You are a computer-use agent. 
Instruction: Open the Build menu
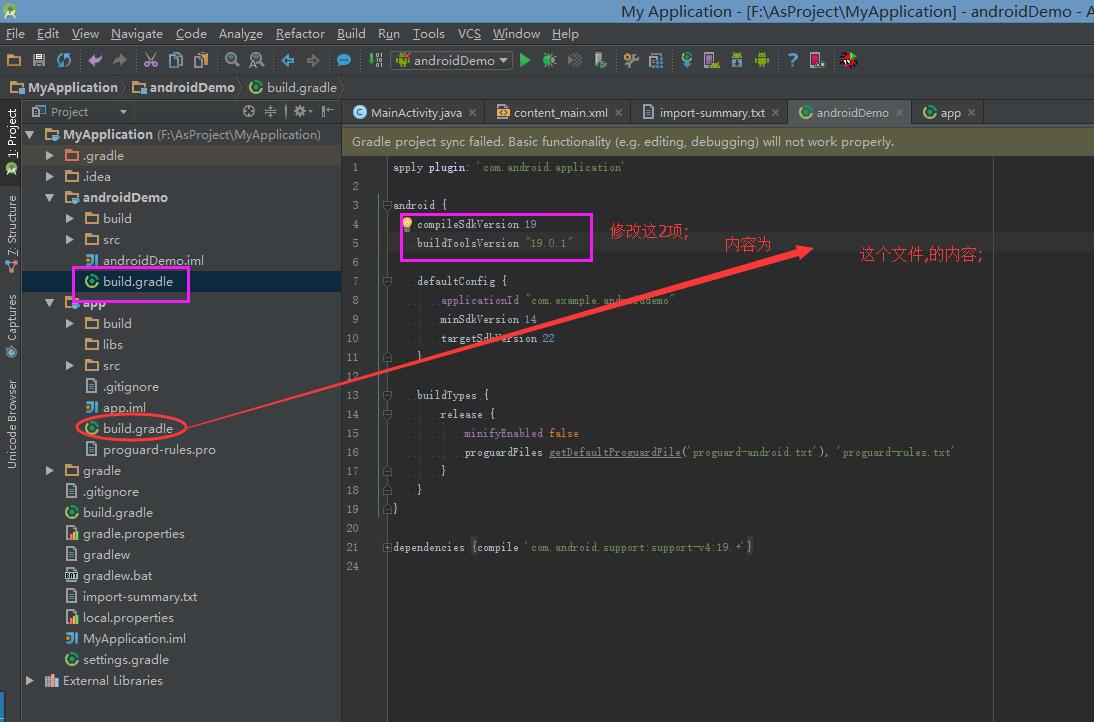(351, 33)
